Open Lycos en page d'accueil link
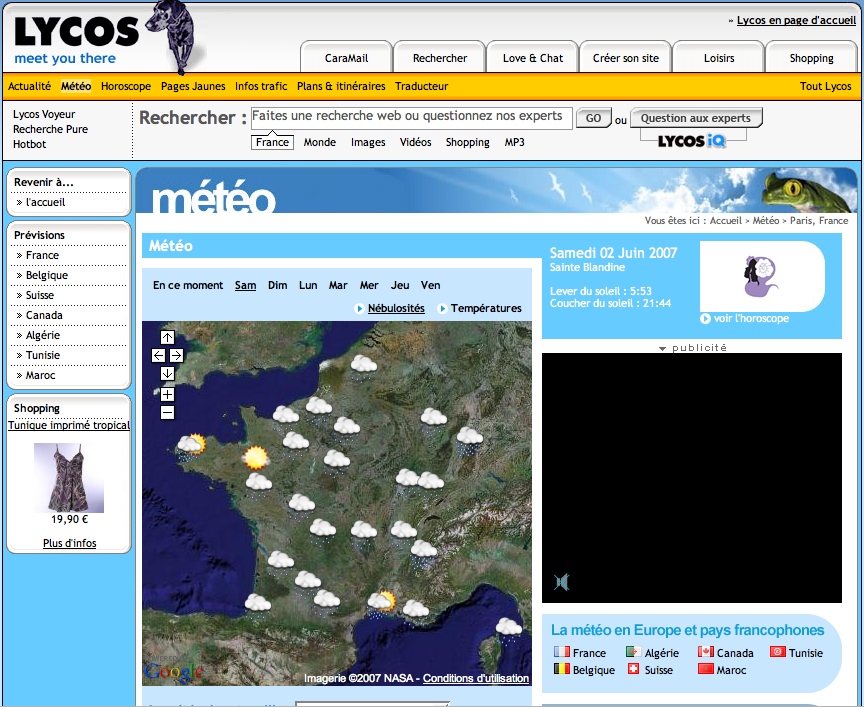Screen dimensions: 864x707 tap(796, 20)
